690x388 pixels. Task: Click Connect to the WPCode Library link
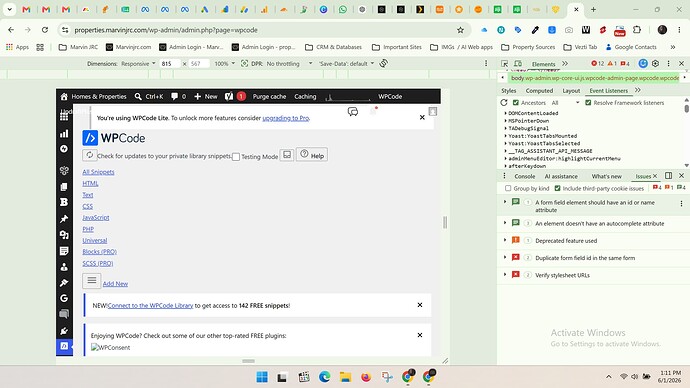(x=150, y=305)
